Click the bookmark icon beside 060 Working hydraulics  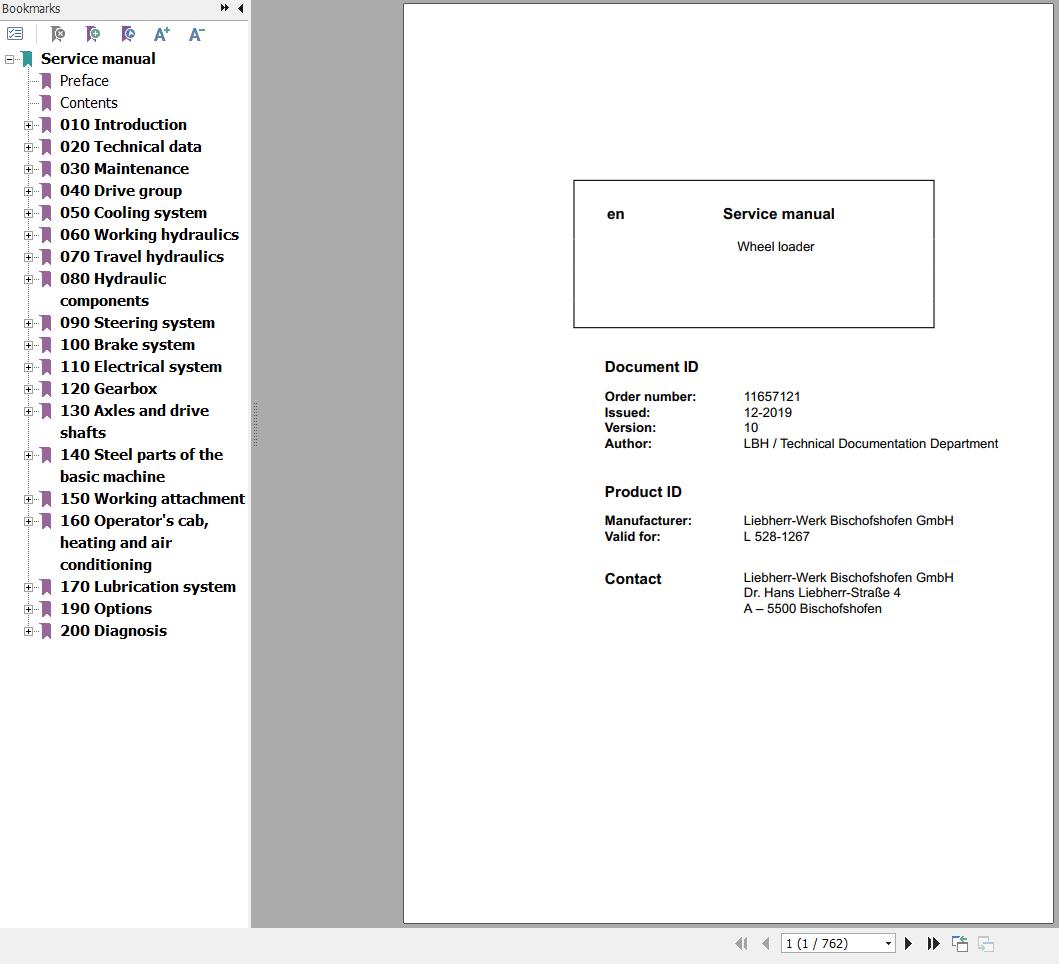click(47, 235)
